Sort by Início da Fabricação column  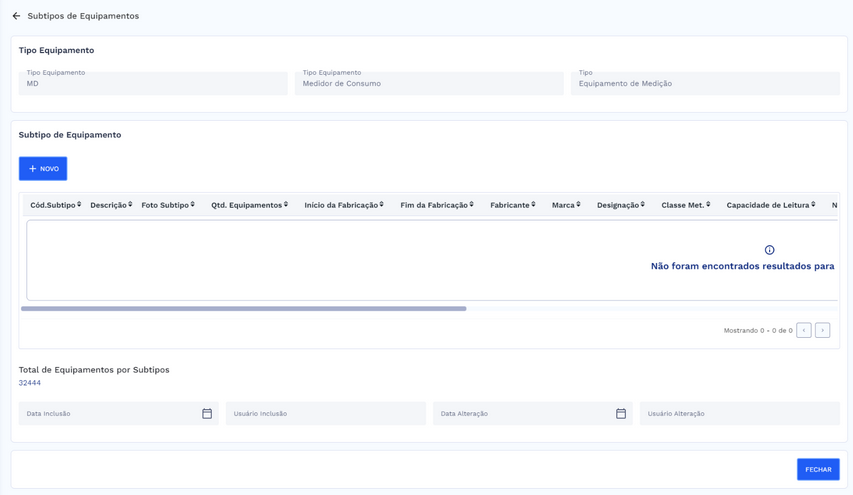(344, 205)
